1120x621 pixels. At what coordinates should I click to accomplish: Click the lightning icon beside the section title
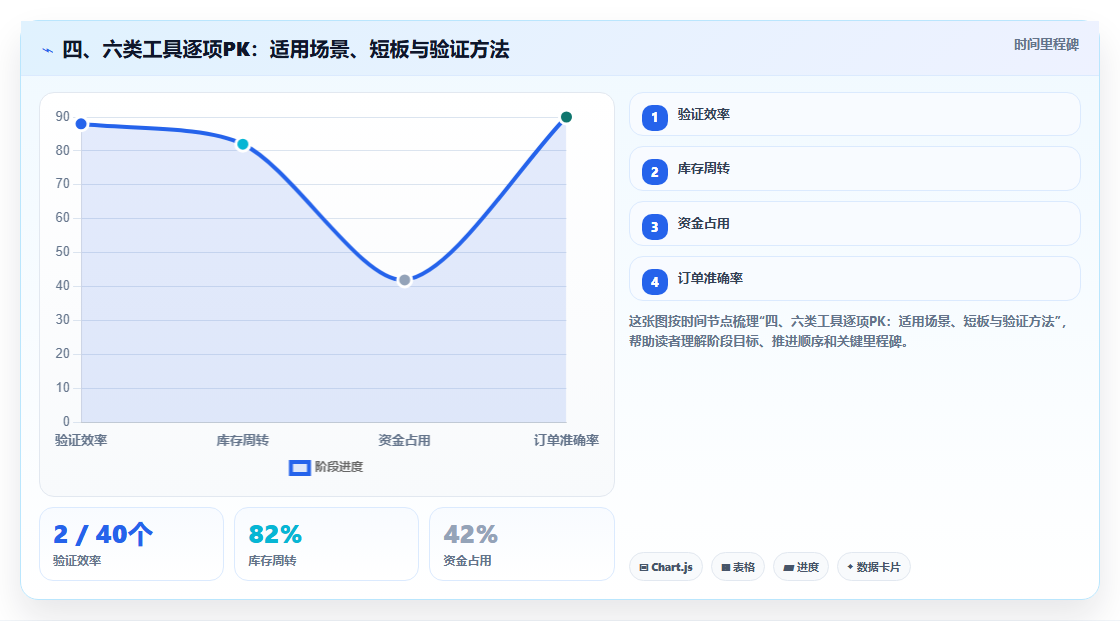[48, 50]
